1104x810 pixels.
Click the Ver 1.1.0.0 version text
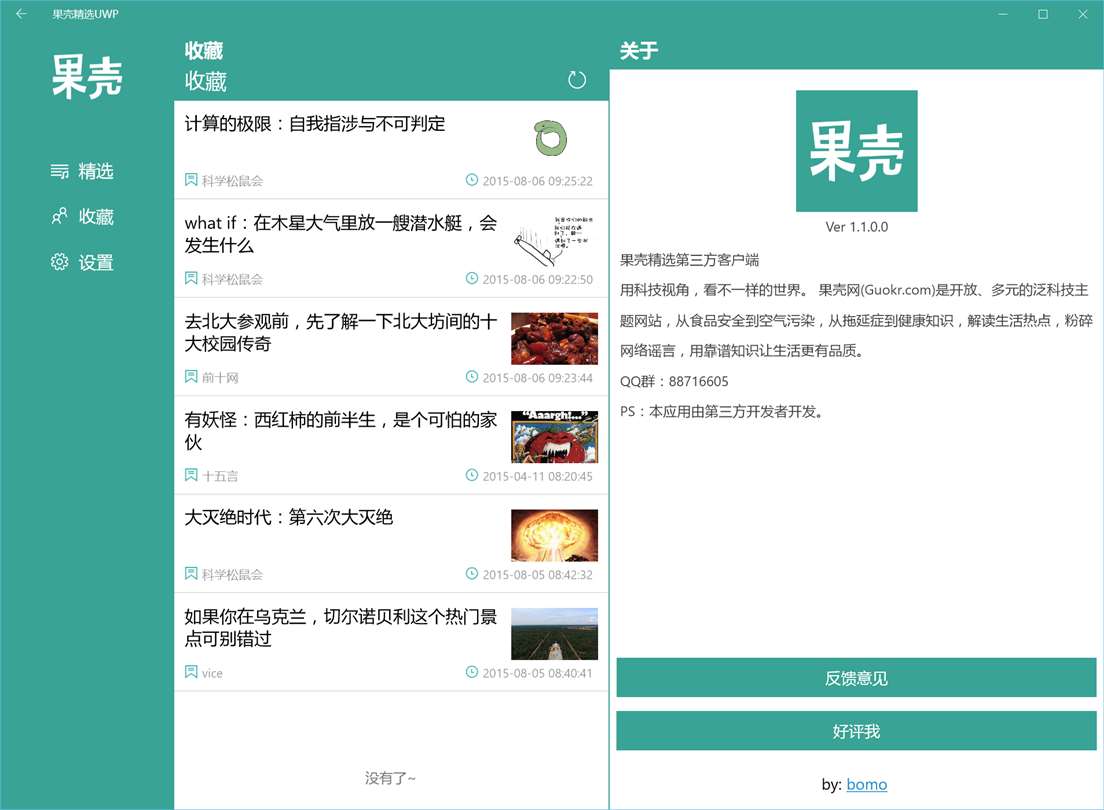tap(856, 227)
